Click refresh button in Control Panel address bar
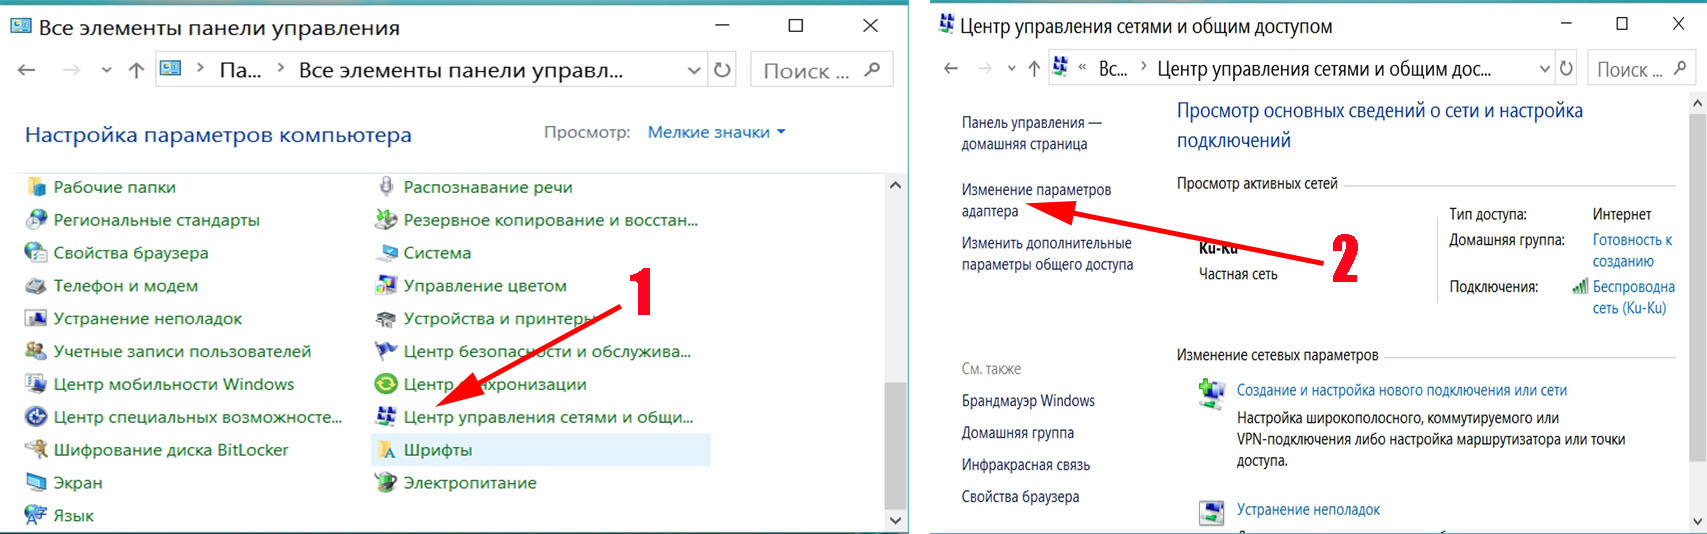Screen dimensions: 1707x534 coord(722,70)
